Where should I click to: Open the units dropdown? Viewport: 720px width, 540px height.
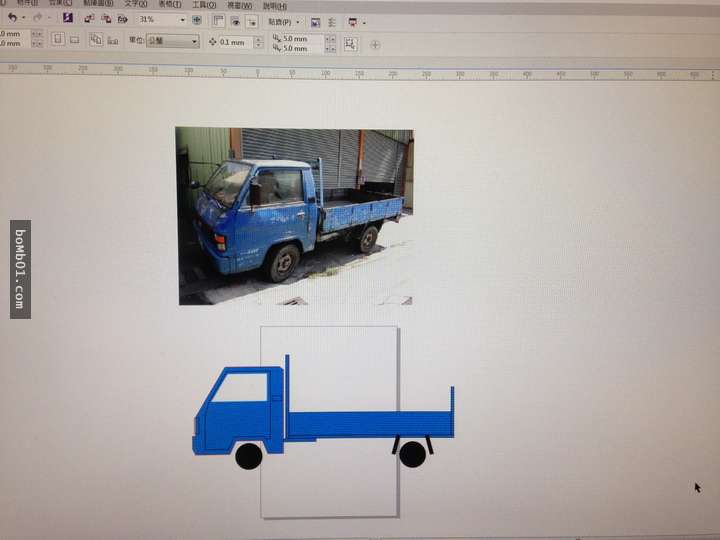[x=172, y=42]
